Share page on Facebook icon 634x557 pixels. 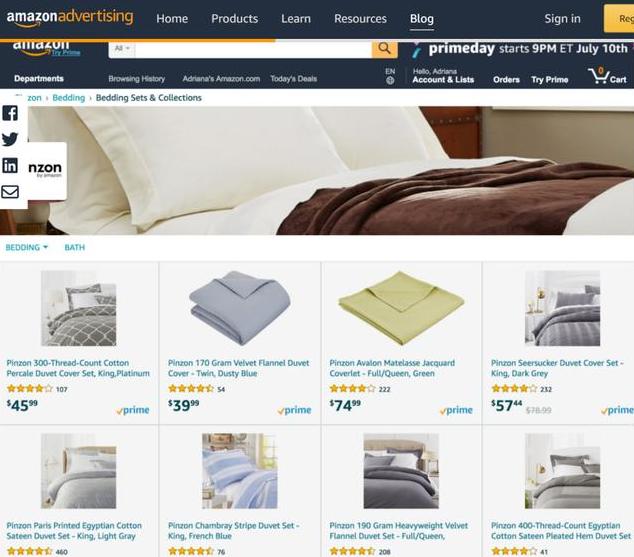click(x=10, y=113)
